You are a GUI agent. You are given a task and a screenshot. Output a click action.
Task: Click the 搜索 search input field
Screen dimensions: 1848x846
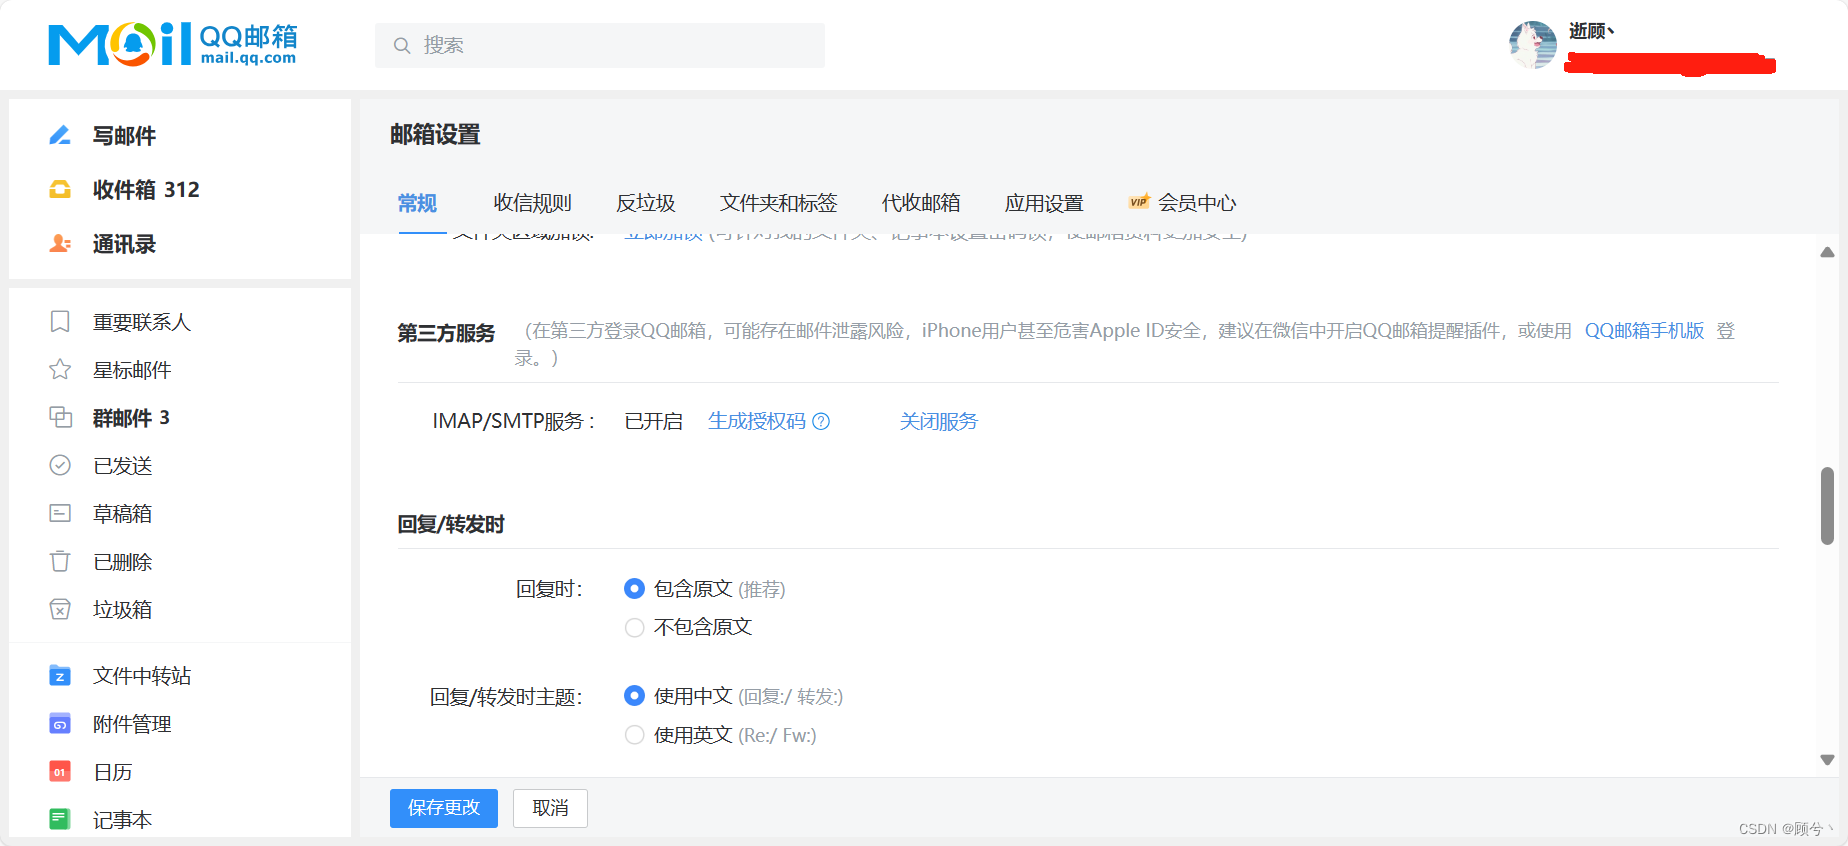tap(600, 45)
